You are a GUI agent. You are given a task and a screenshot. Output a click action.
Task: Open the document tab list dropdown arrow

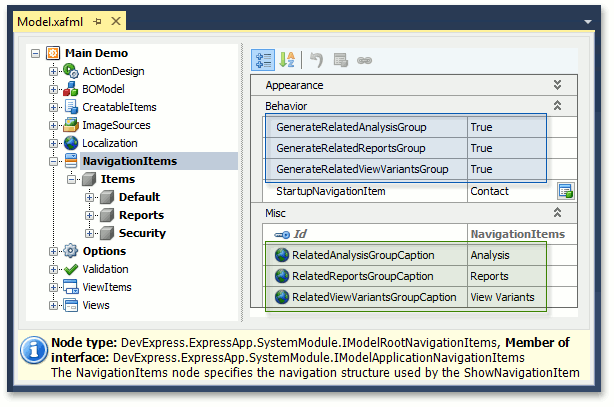coord(588,22)
